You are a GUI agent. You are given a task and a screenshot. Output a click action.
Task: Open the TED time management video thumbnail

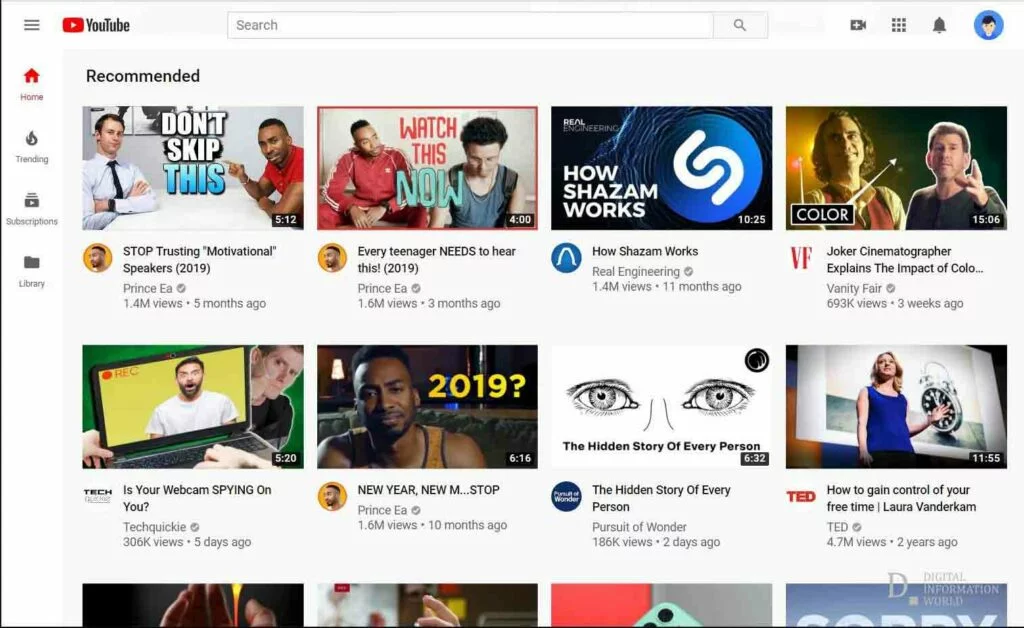pyautogui.click(x=895, y=406)
